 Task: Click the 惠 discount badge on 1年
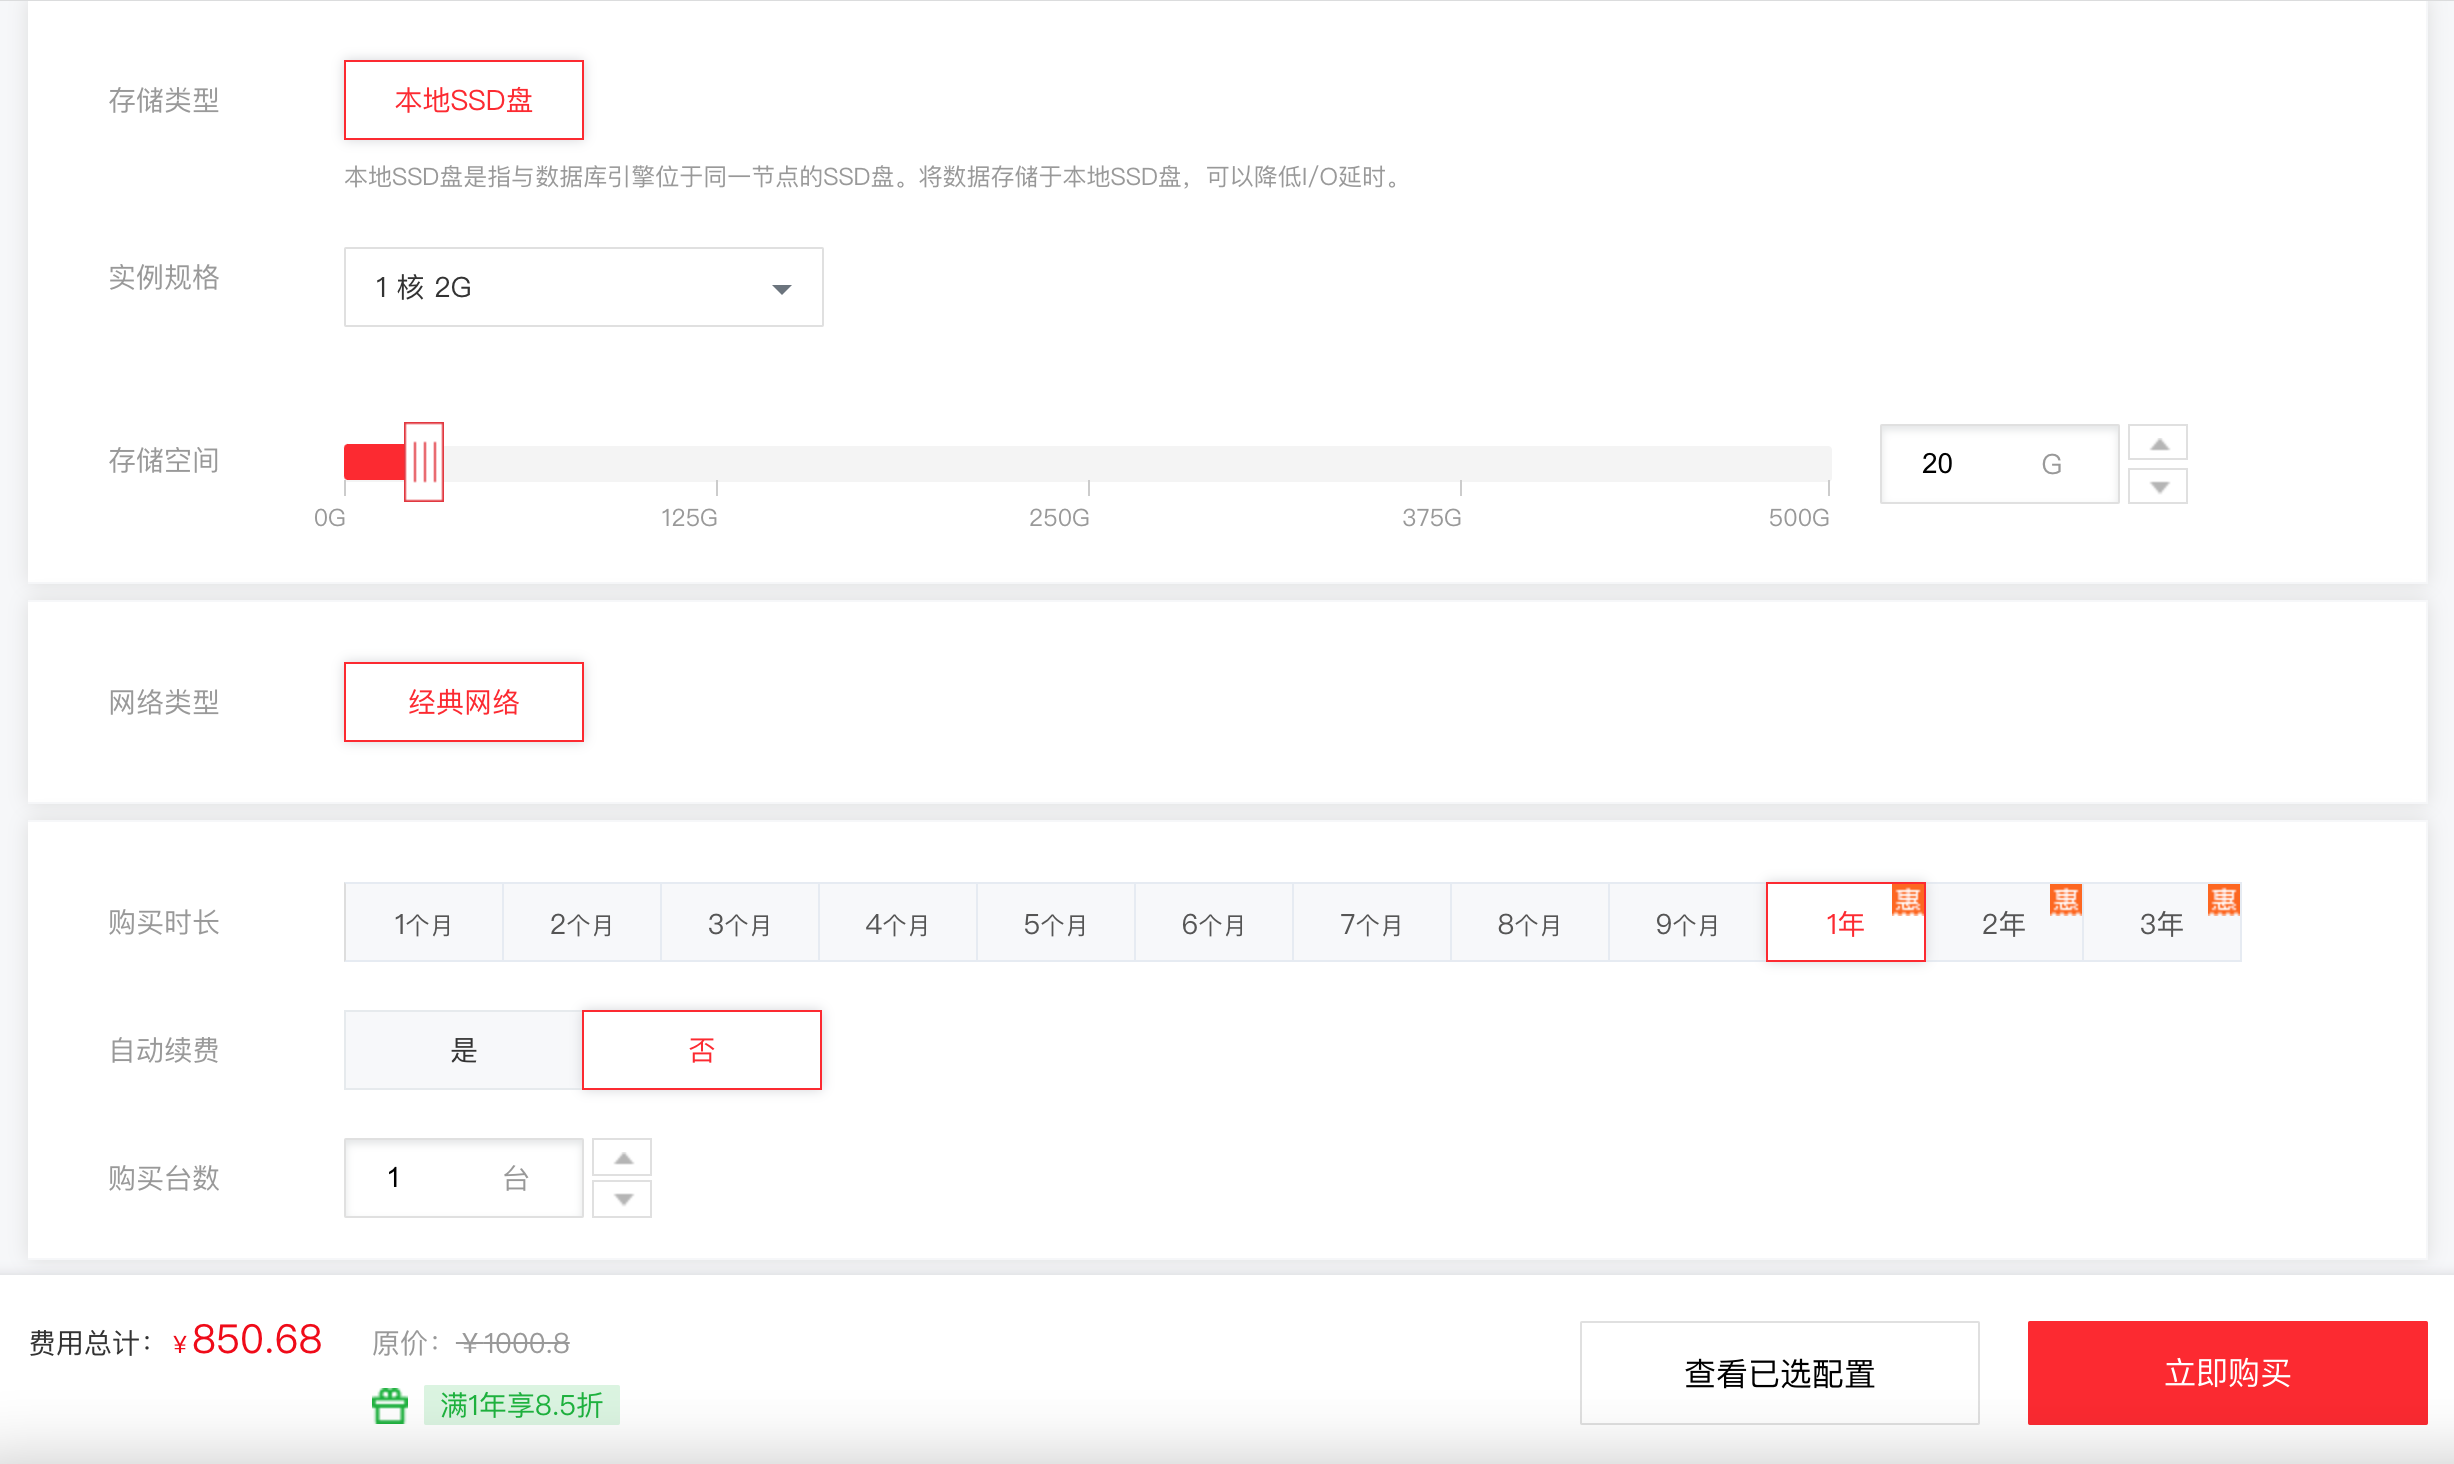[x=1908, y=900]
